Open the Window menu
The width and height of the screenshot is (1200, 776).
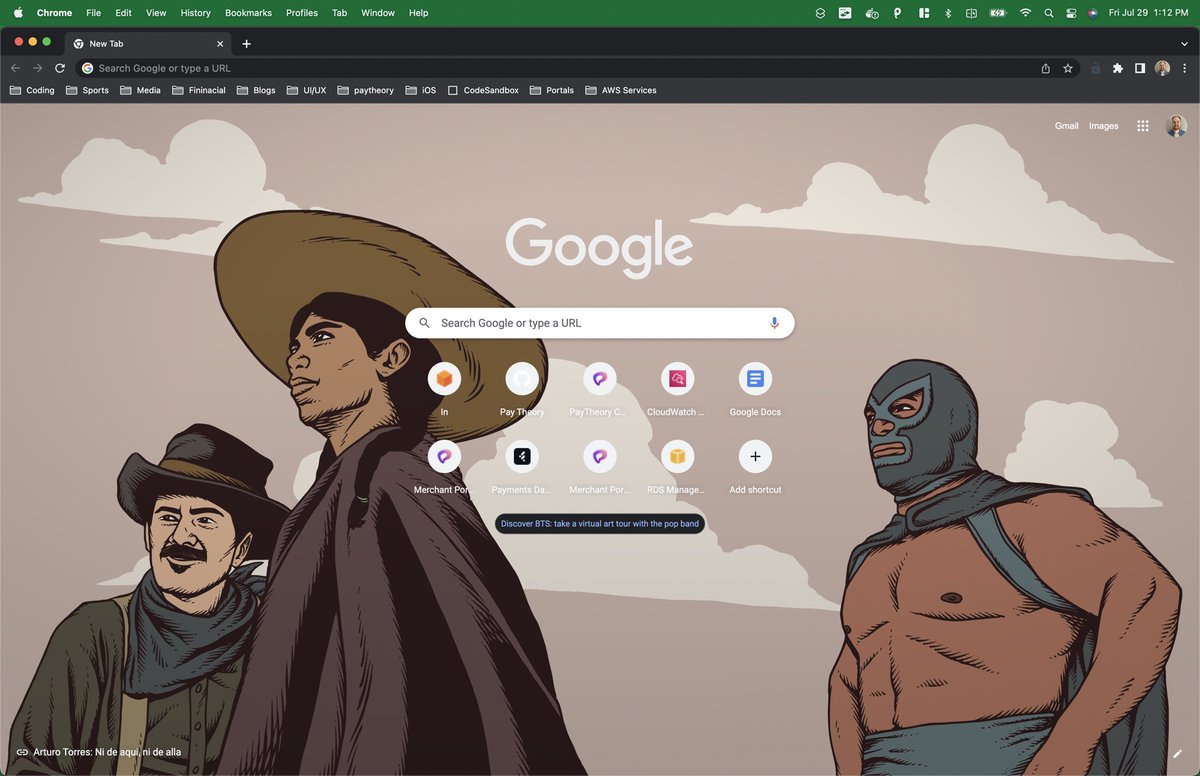378,13
